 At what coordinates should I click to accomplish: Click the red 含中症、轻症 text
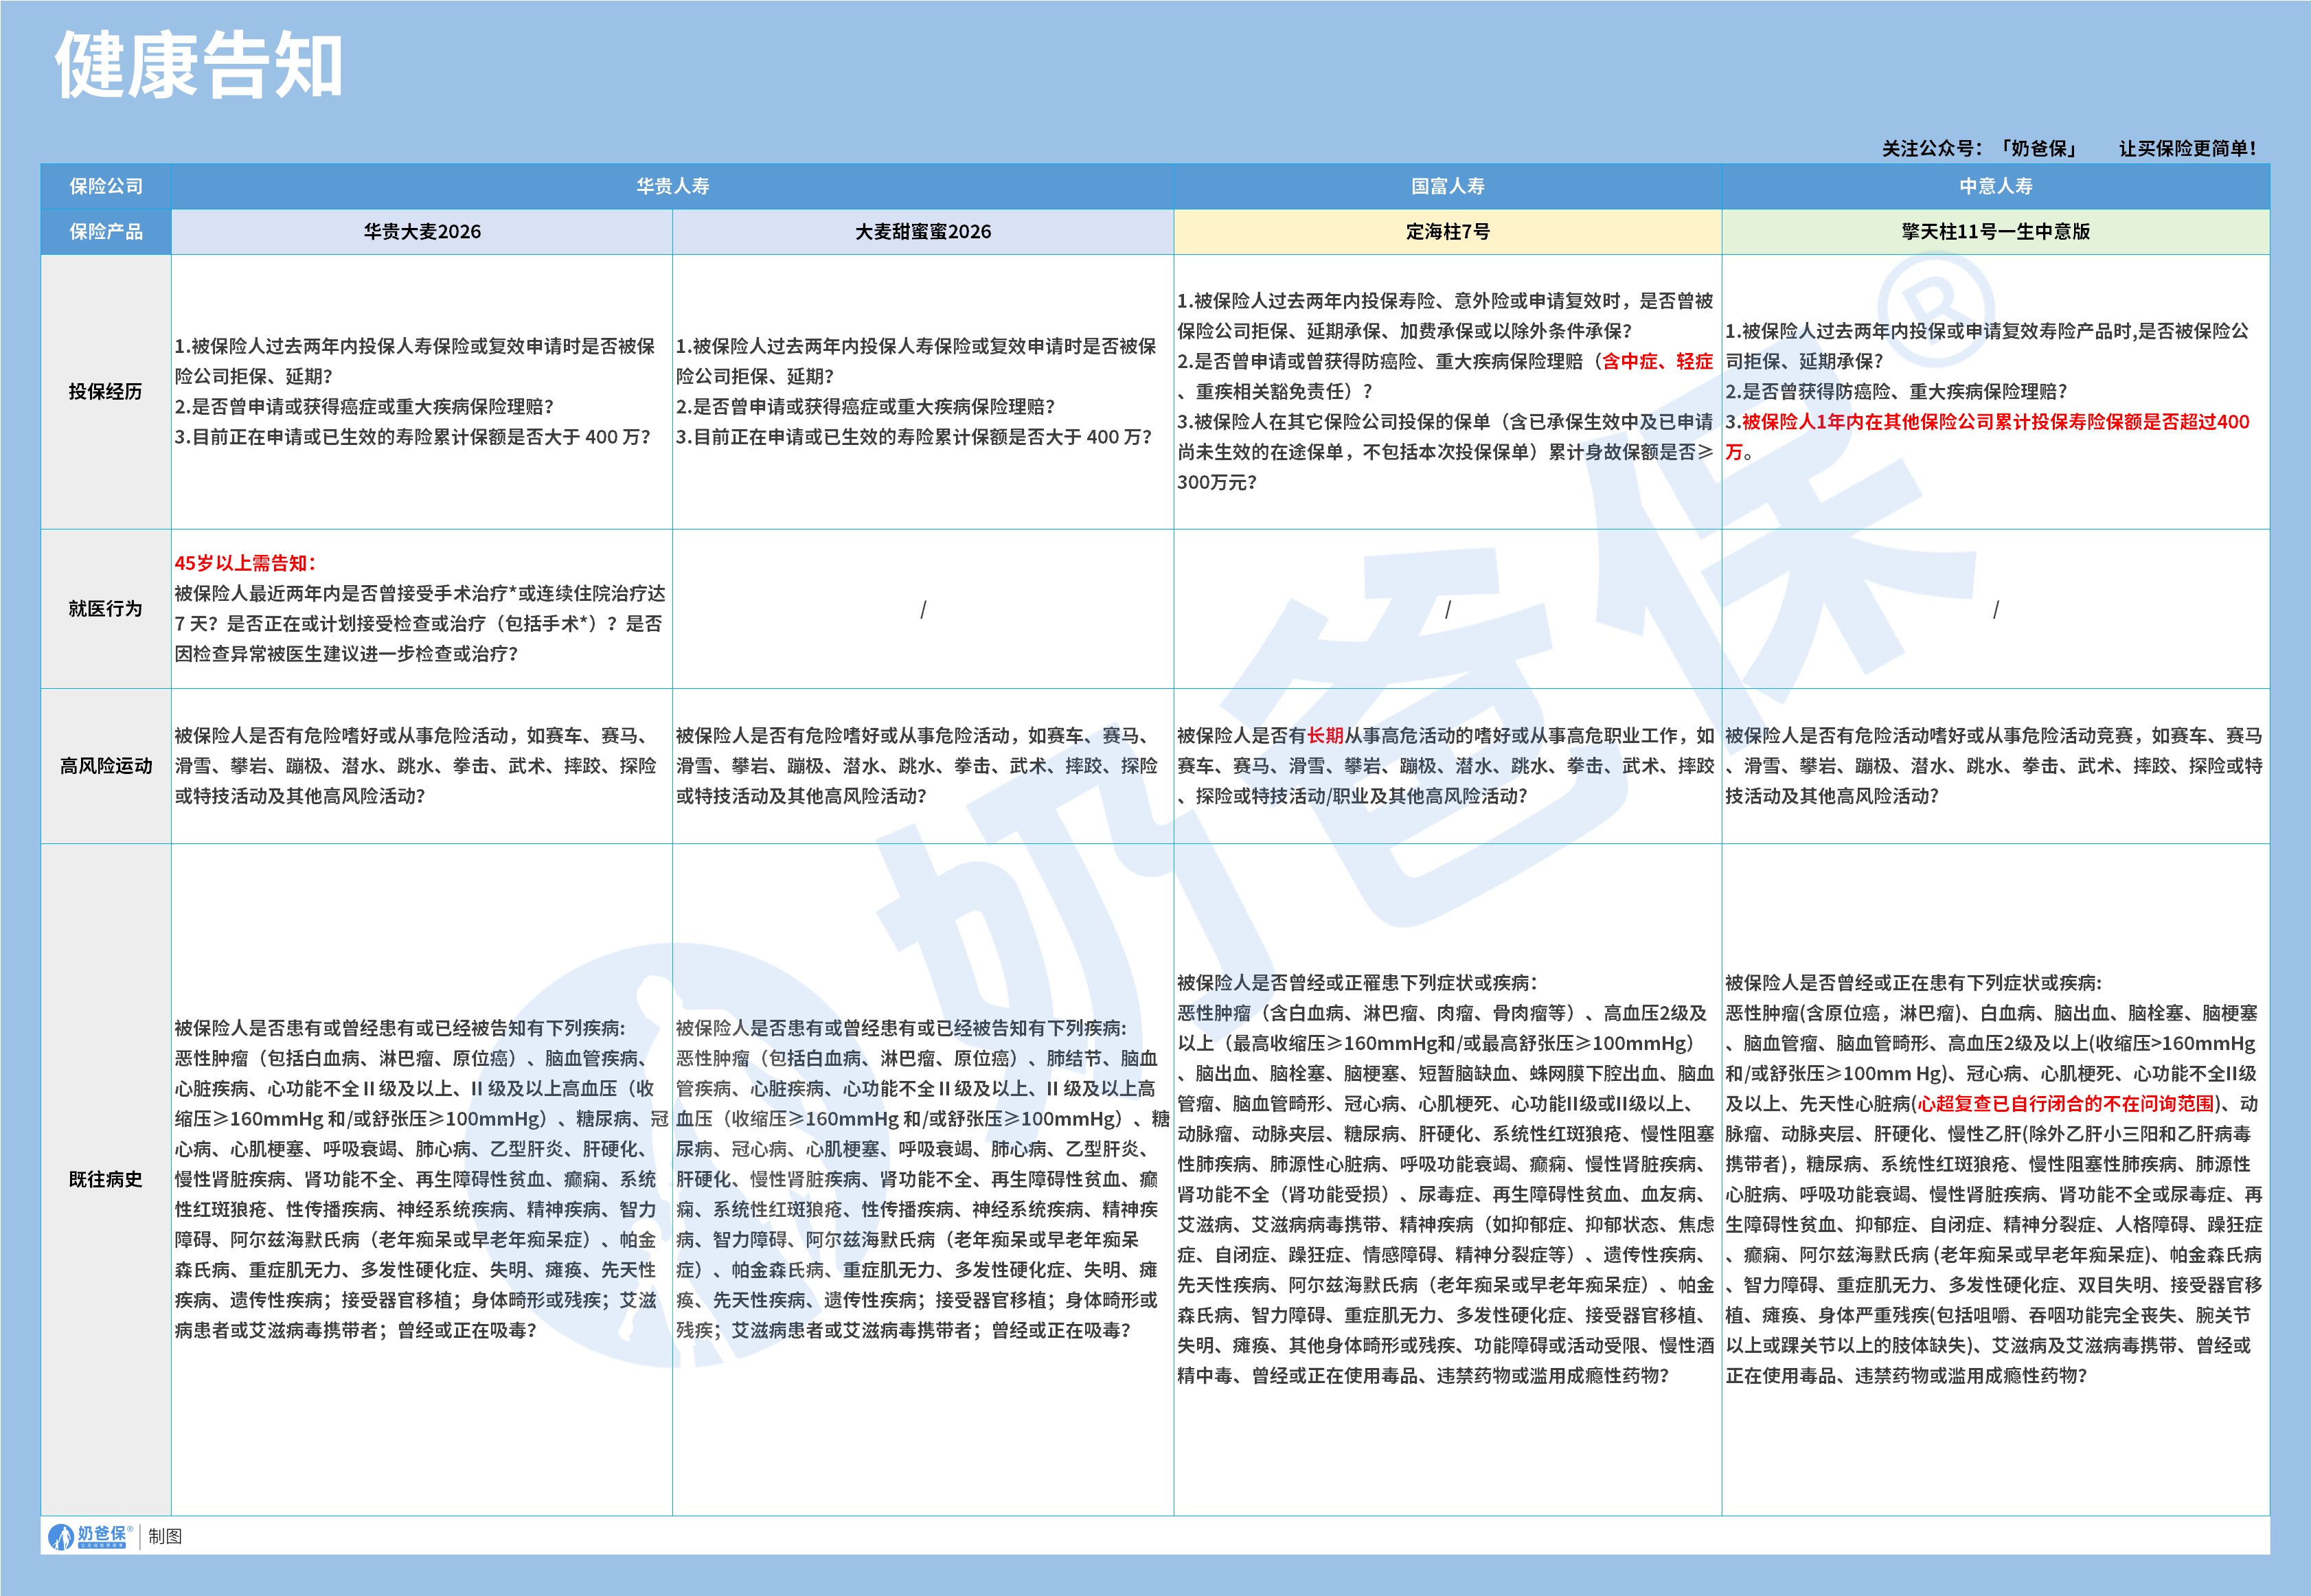(1657, 362)
